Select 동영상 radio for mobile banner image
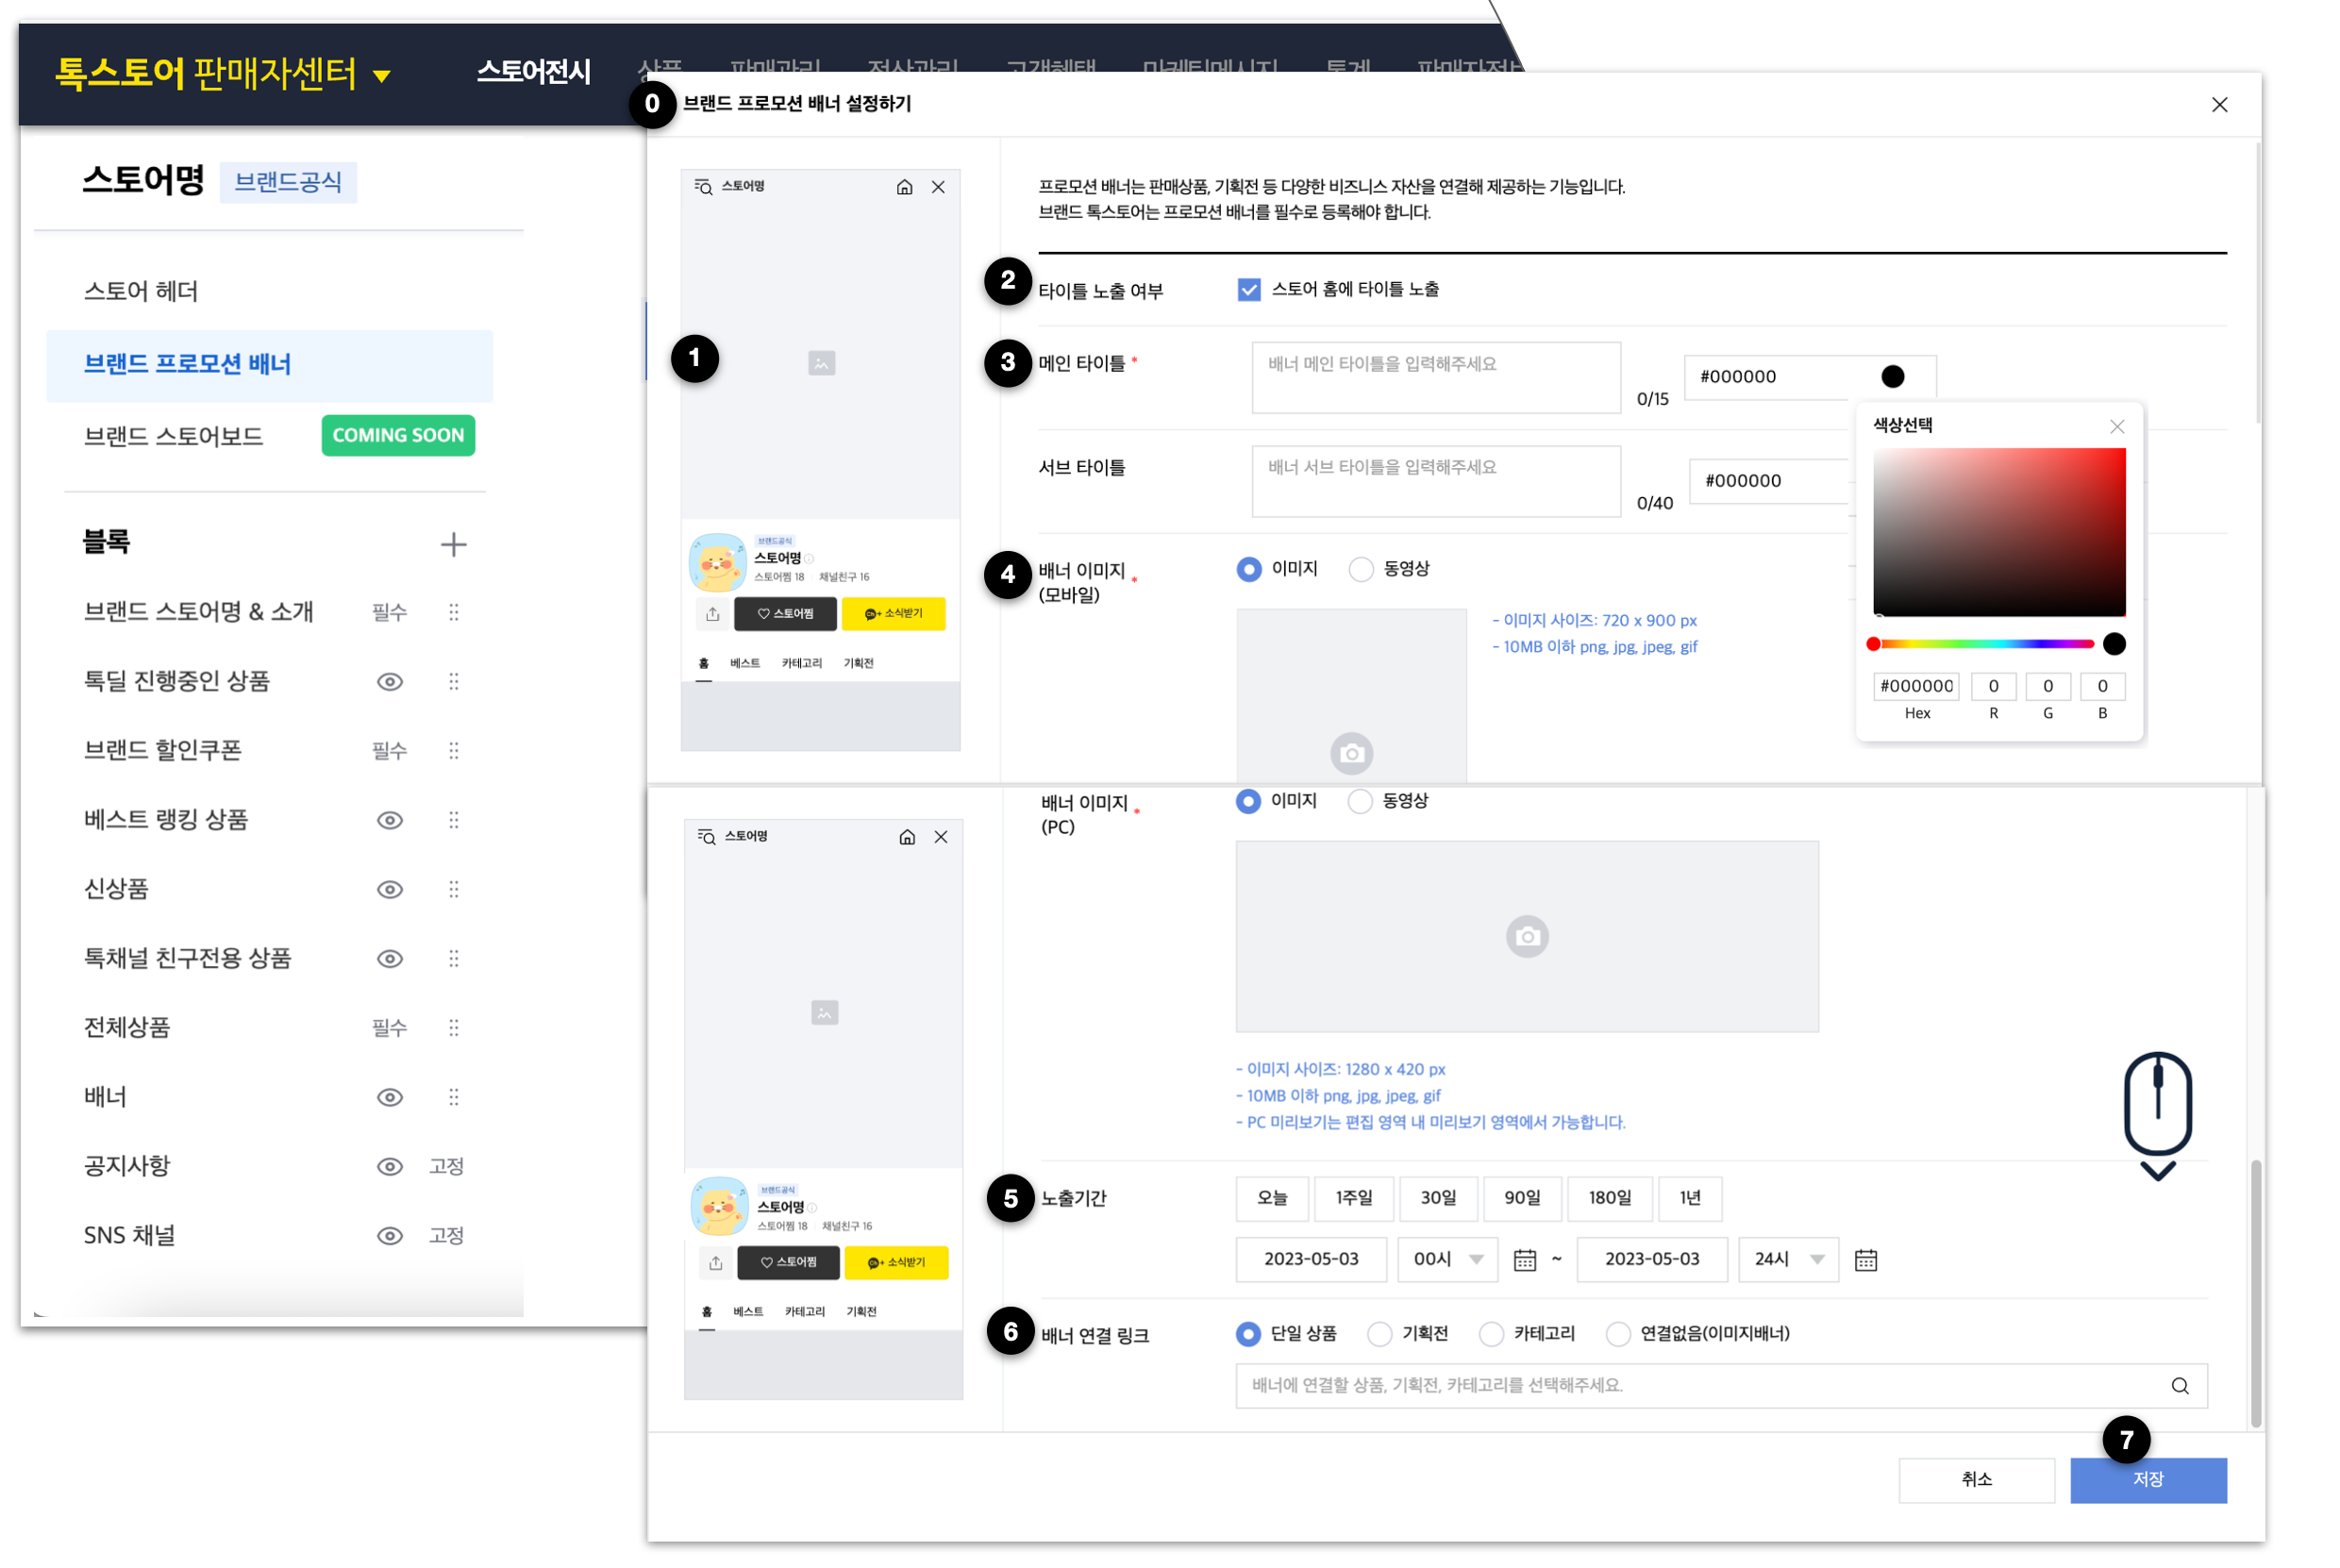Screen dimensions: 2340x1568 click(x=1360, y=569)
